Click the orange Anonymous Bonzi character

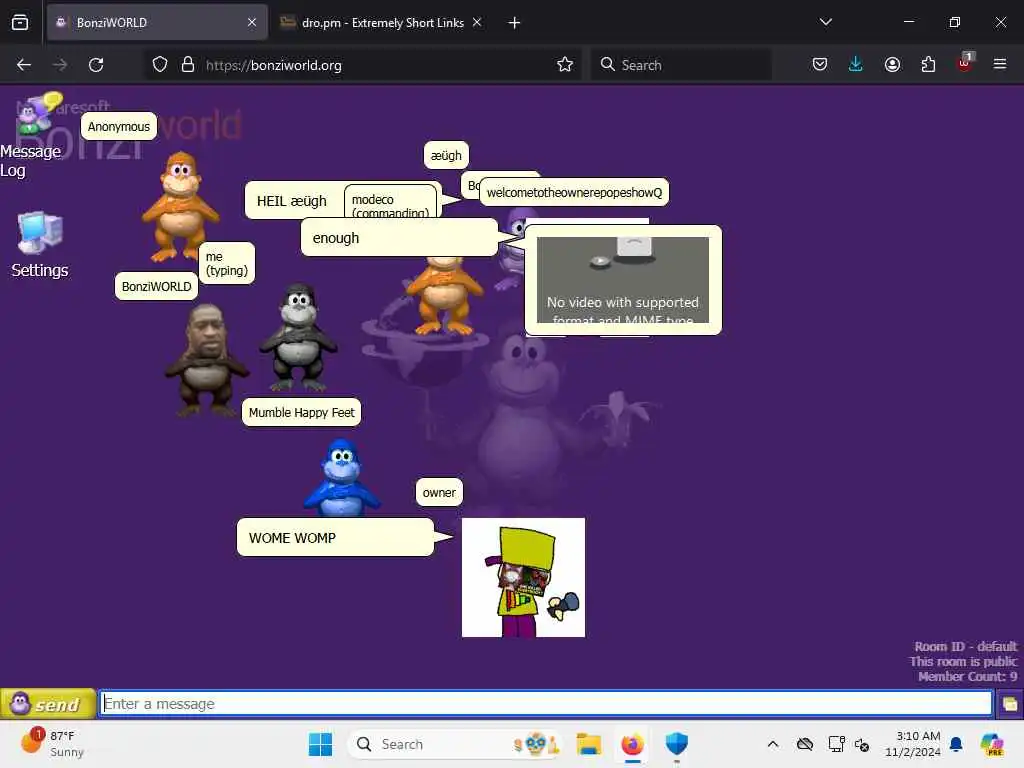(x=181, y=206)
